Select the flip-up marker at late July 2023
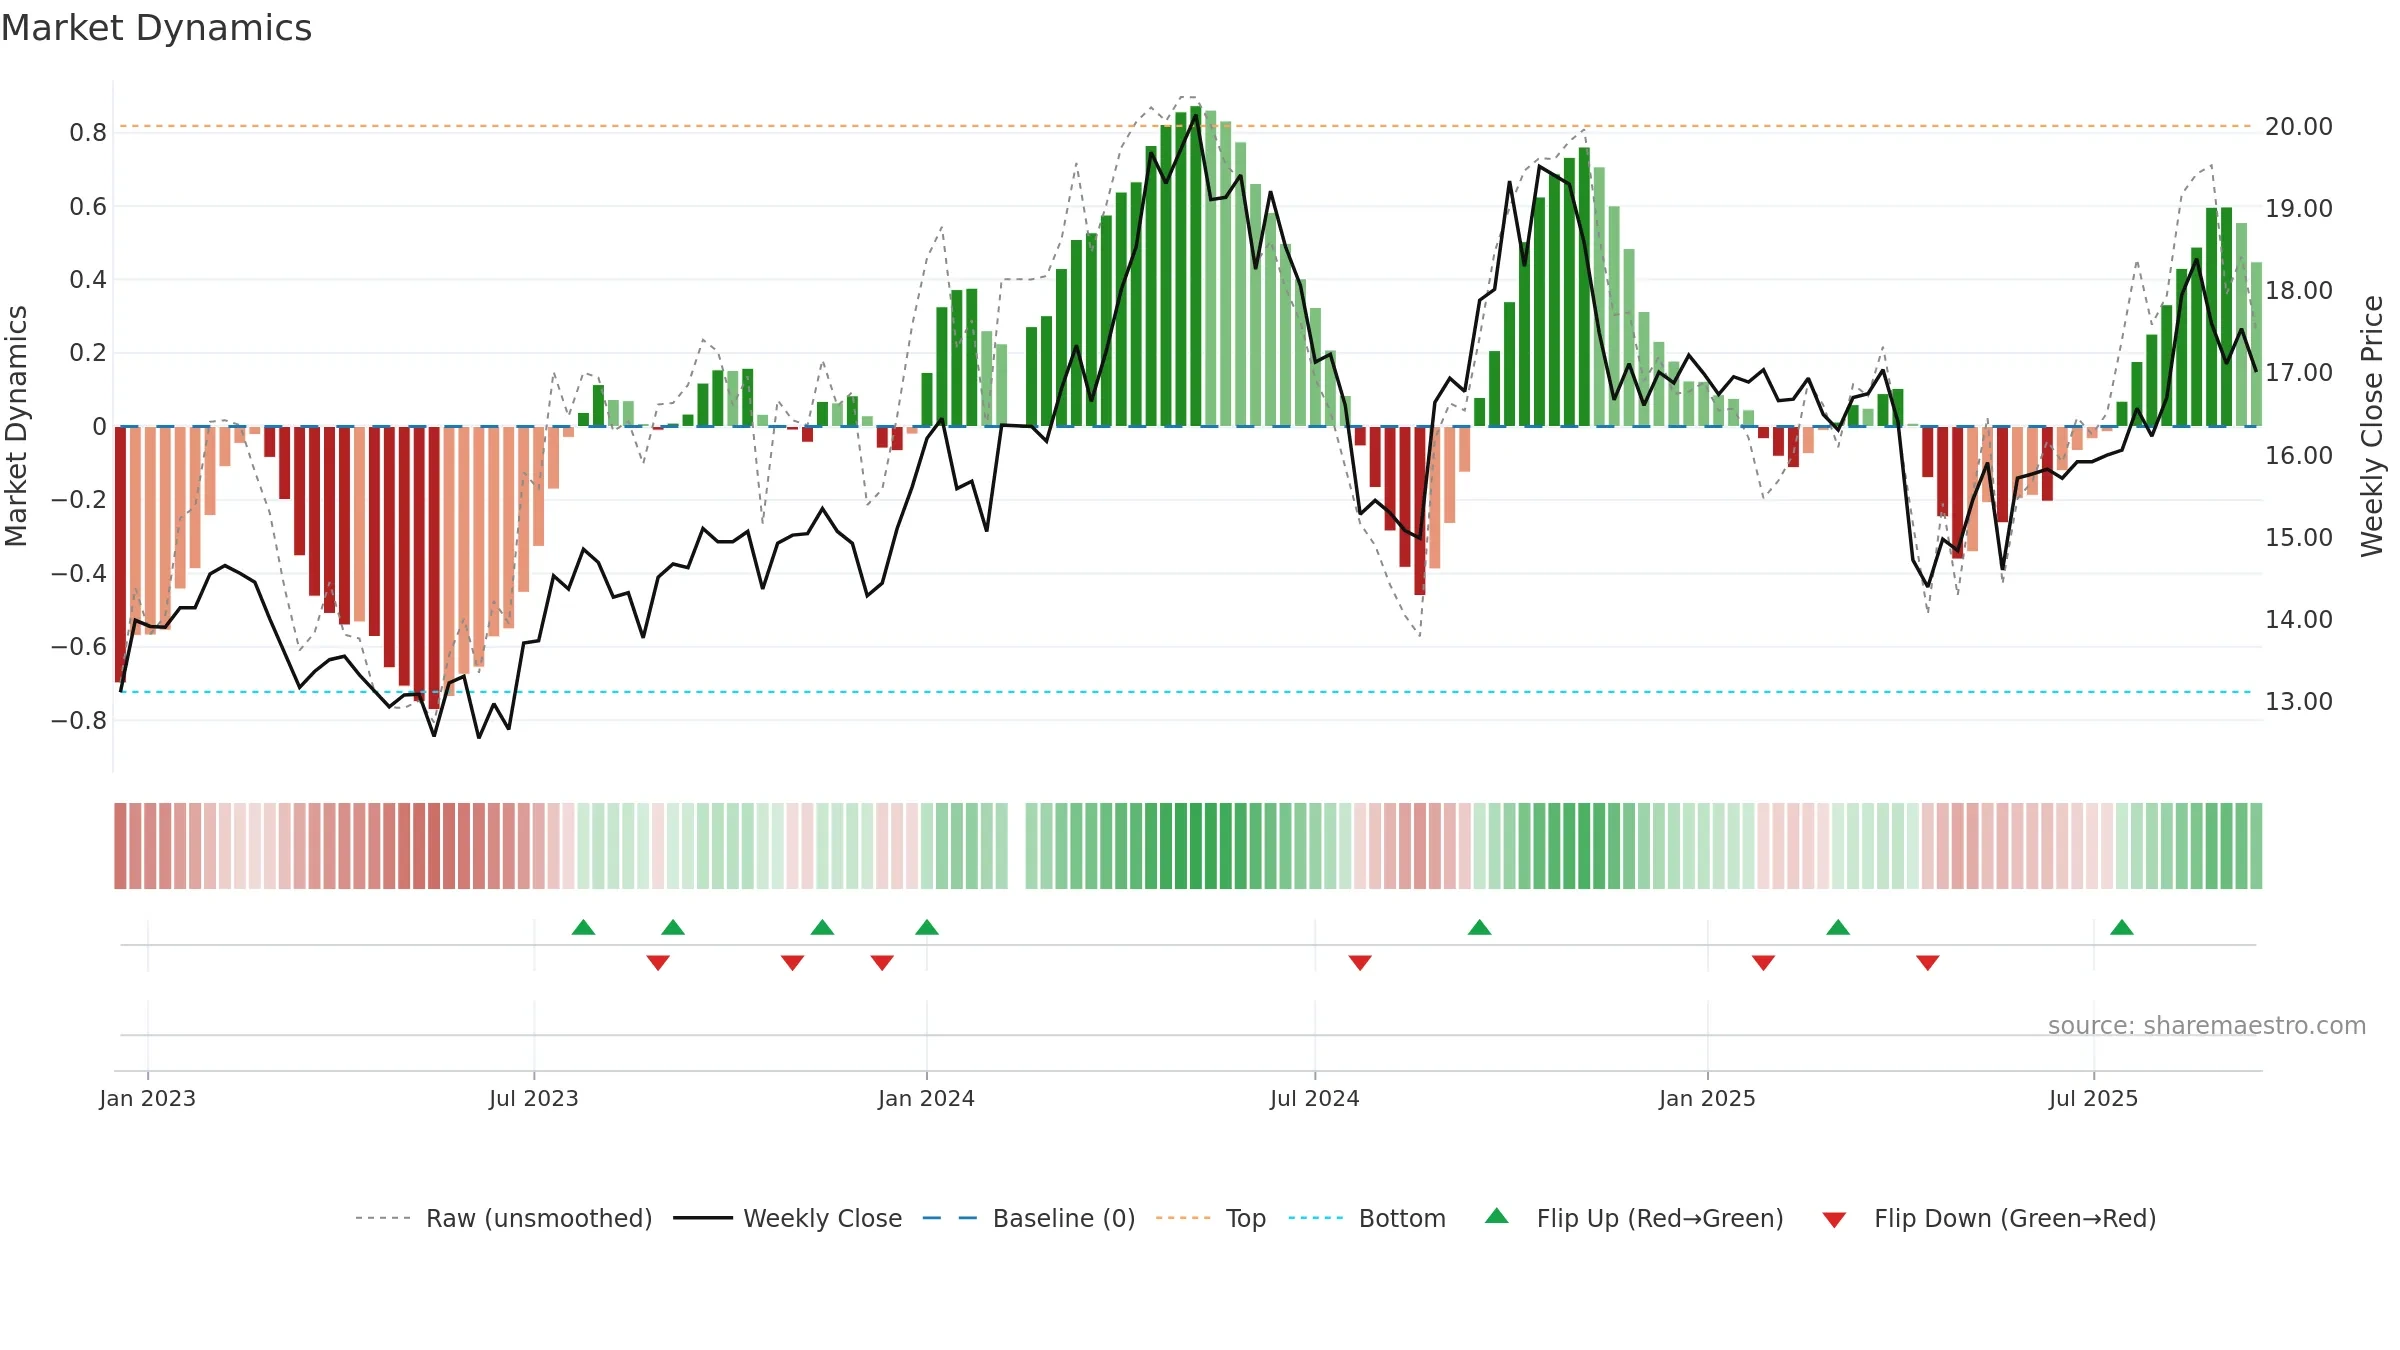The image size is (2400, 1350). 584,927
